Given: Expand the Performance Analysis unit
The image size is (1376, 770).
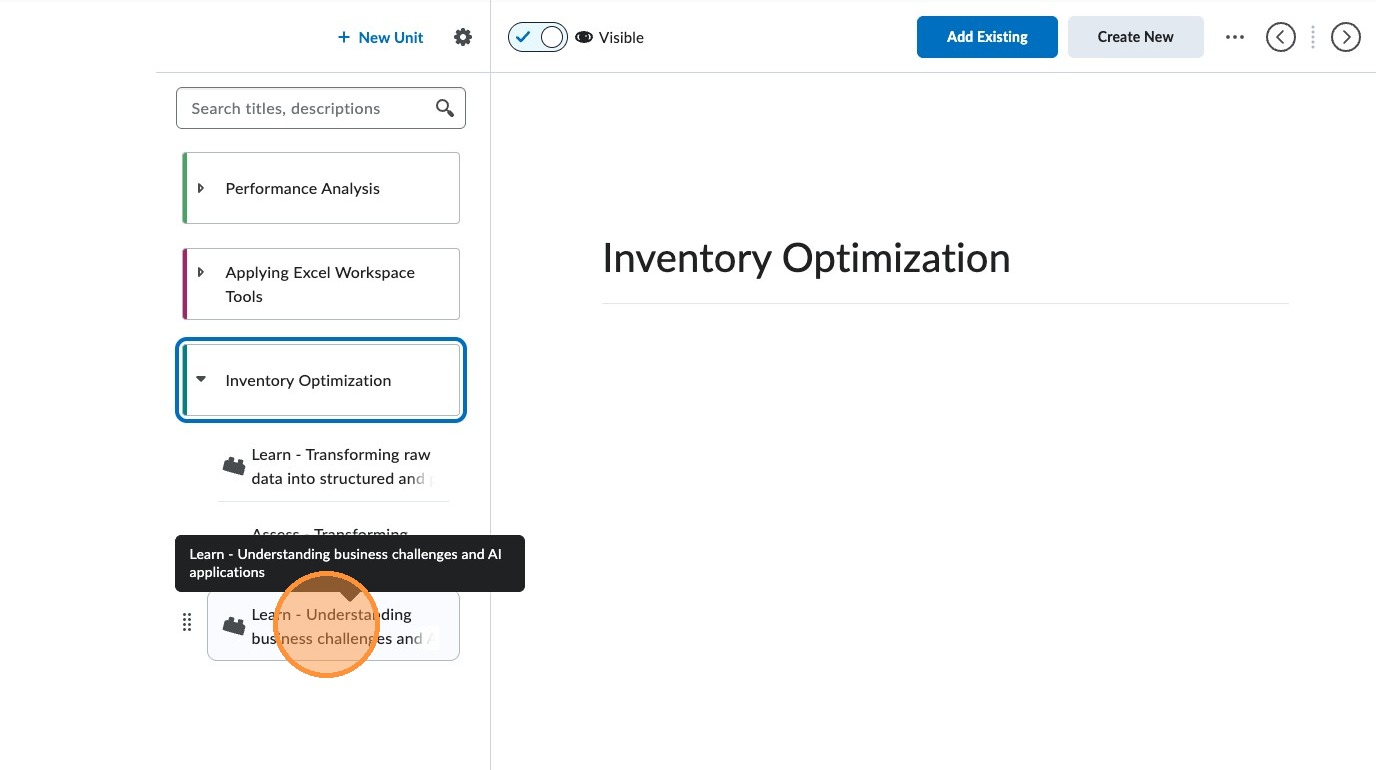Looking at the screenshot, I should pos(201,188).
